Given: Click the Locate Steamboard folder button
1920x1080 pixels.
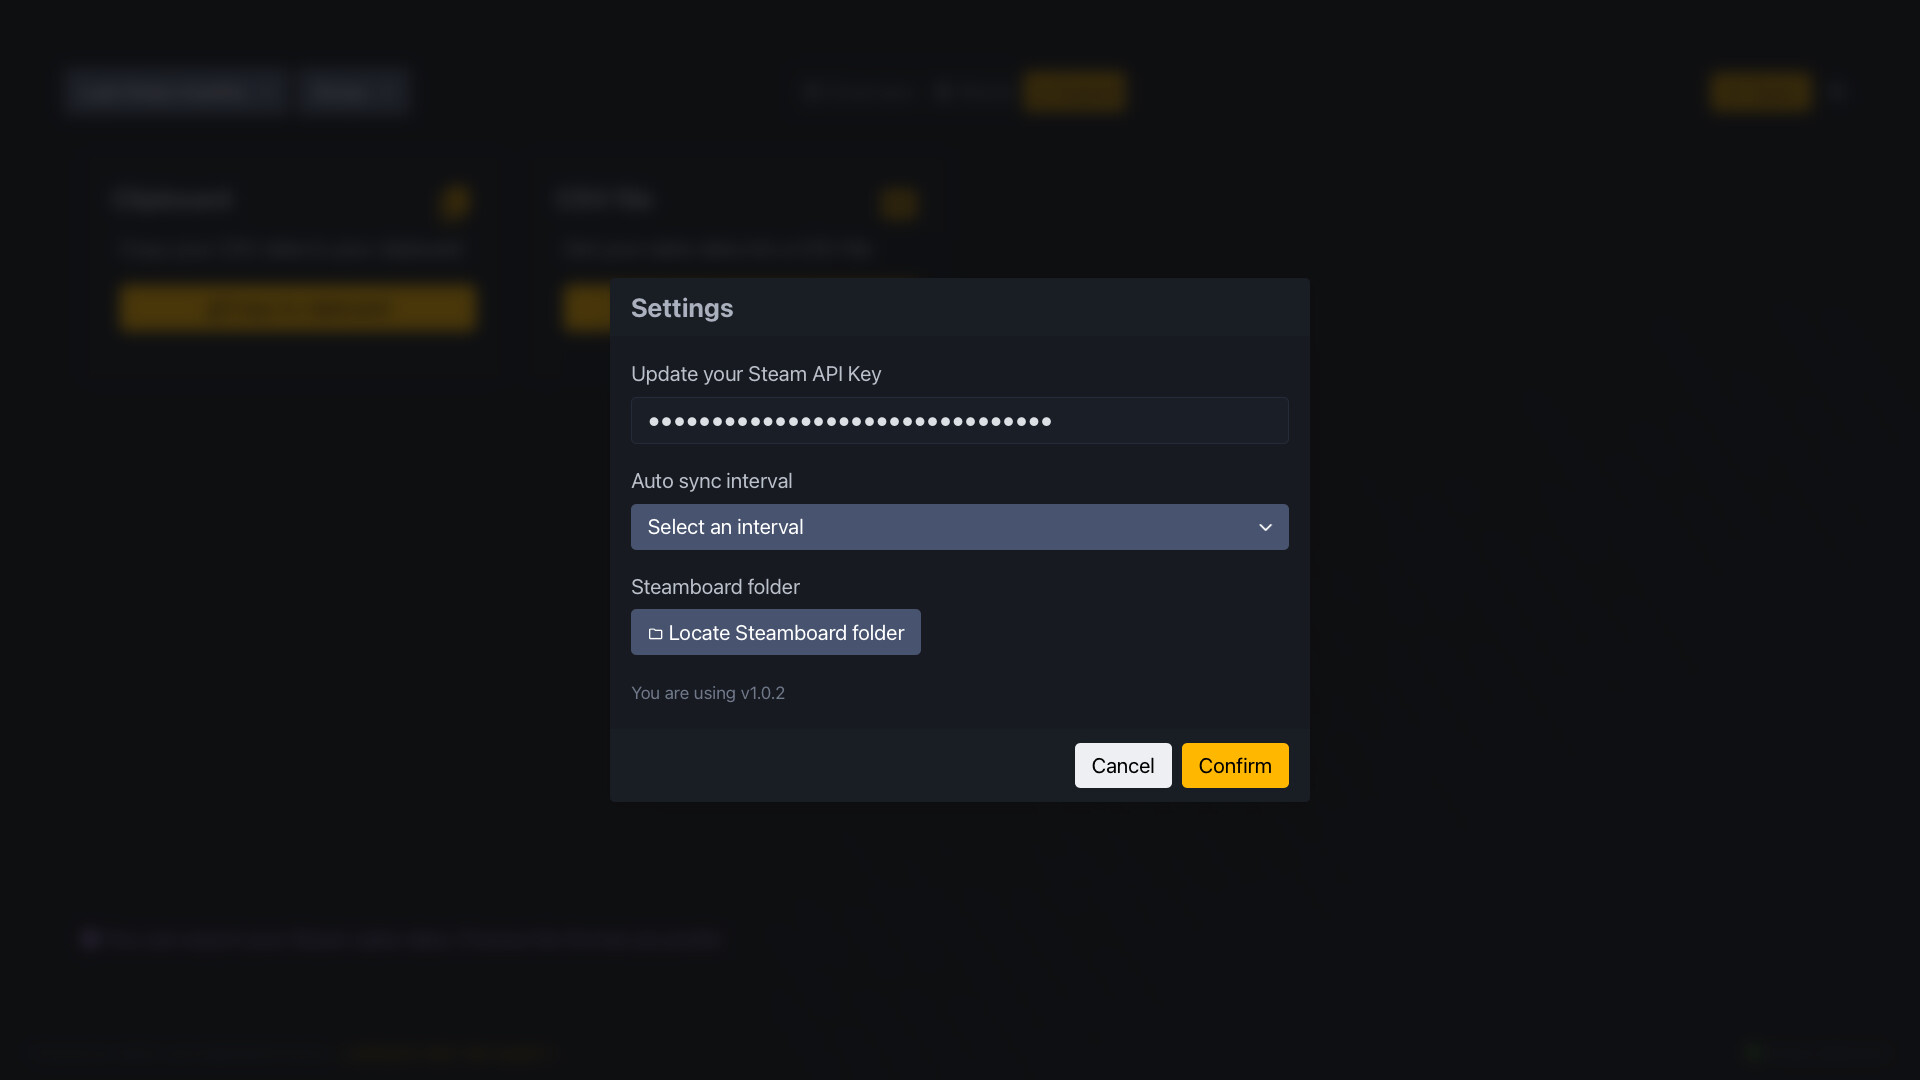Looking at the screenshot, I should coord(775,632).
